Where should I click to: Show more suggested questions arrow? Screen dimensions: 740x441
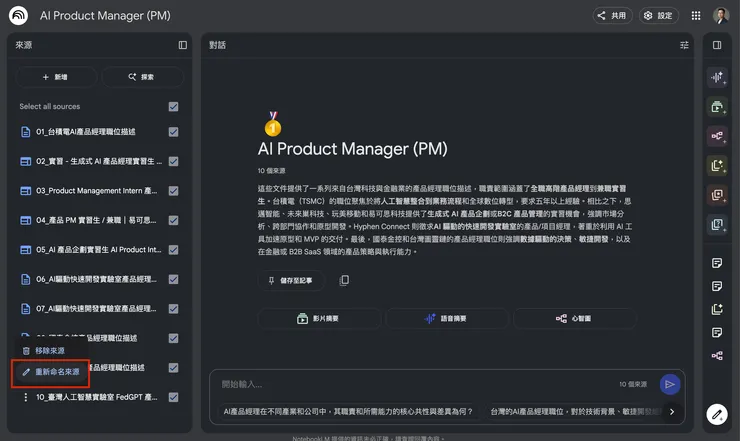[x=672, y=412]
